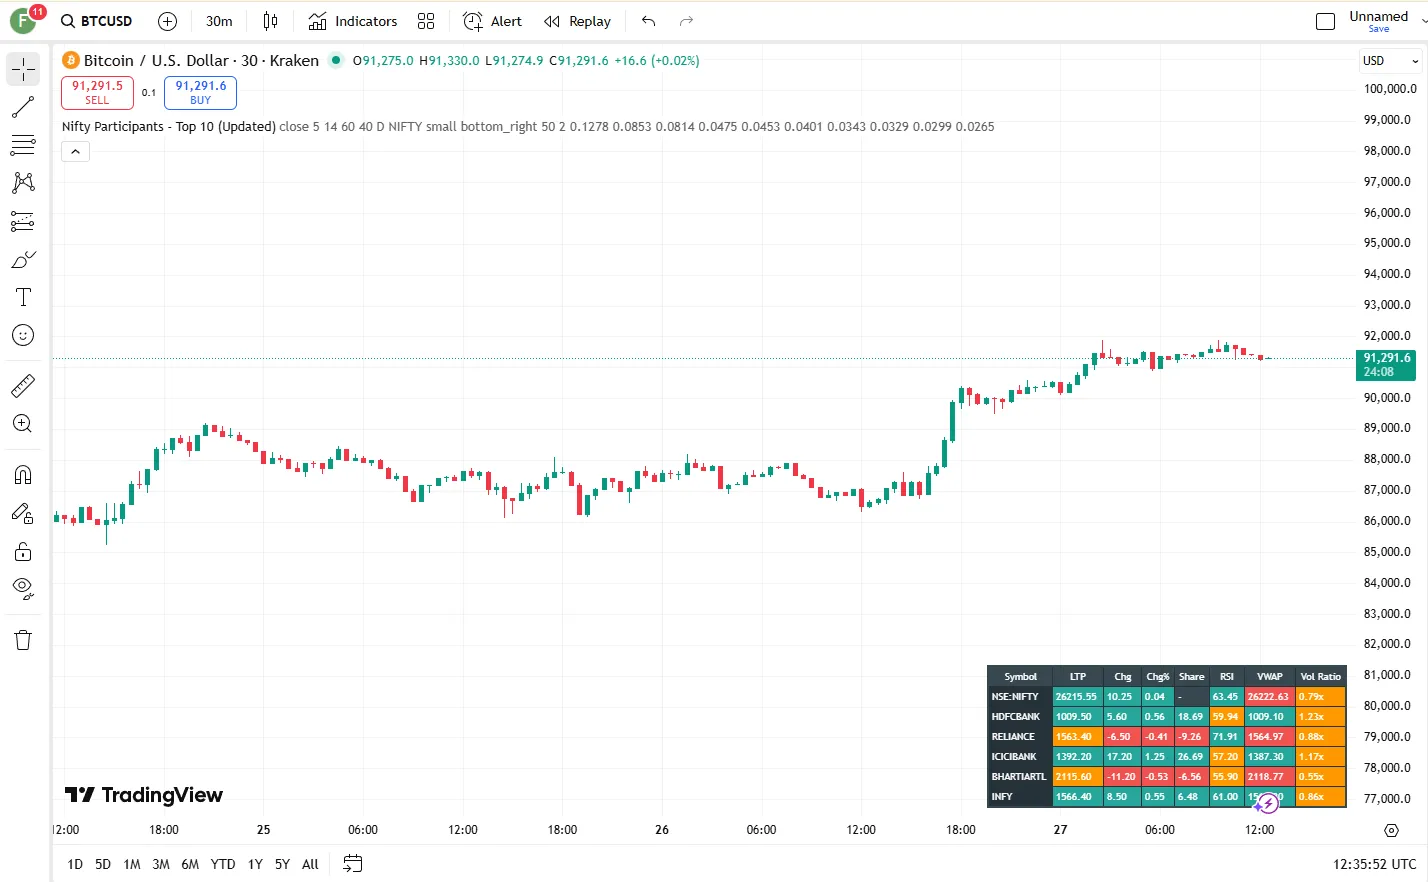Image resolution: width=1428 pixels, height=882 pixels.
Task: Open the layout setup square icon
Action: 1325,21
